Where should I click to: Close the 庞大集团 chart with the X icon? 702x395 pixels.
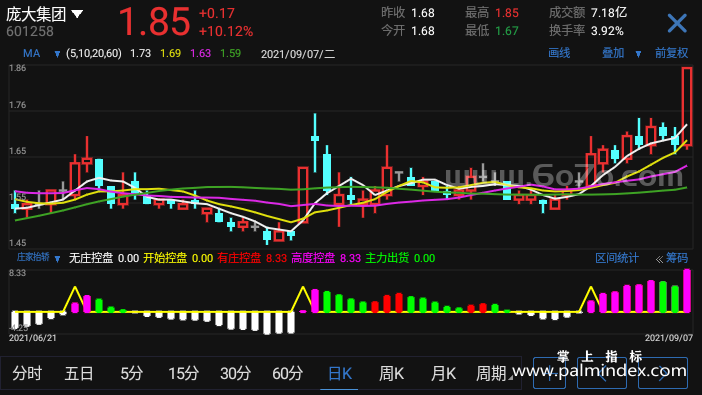point(676,23)
